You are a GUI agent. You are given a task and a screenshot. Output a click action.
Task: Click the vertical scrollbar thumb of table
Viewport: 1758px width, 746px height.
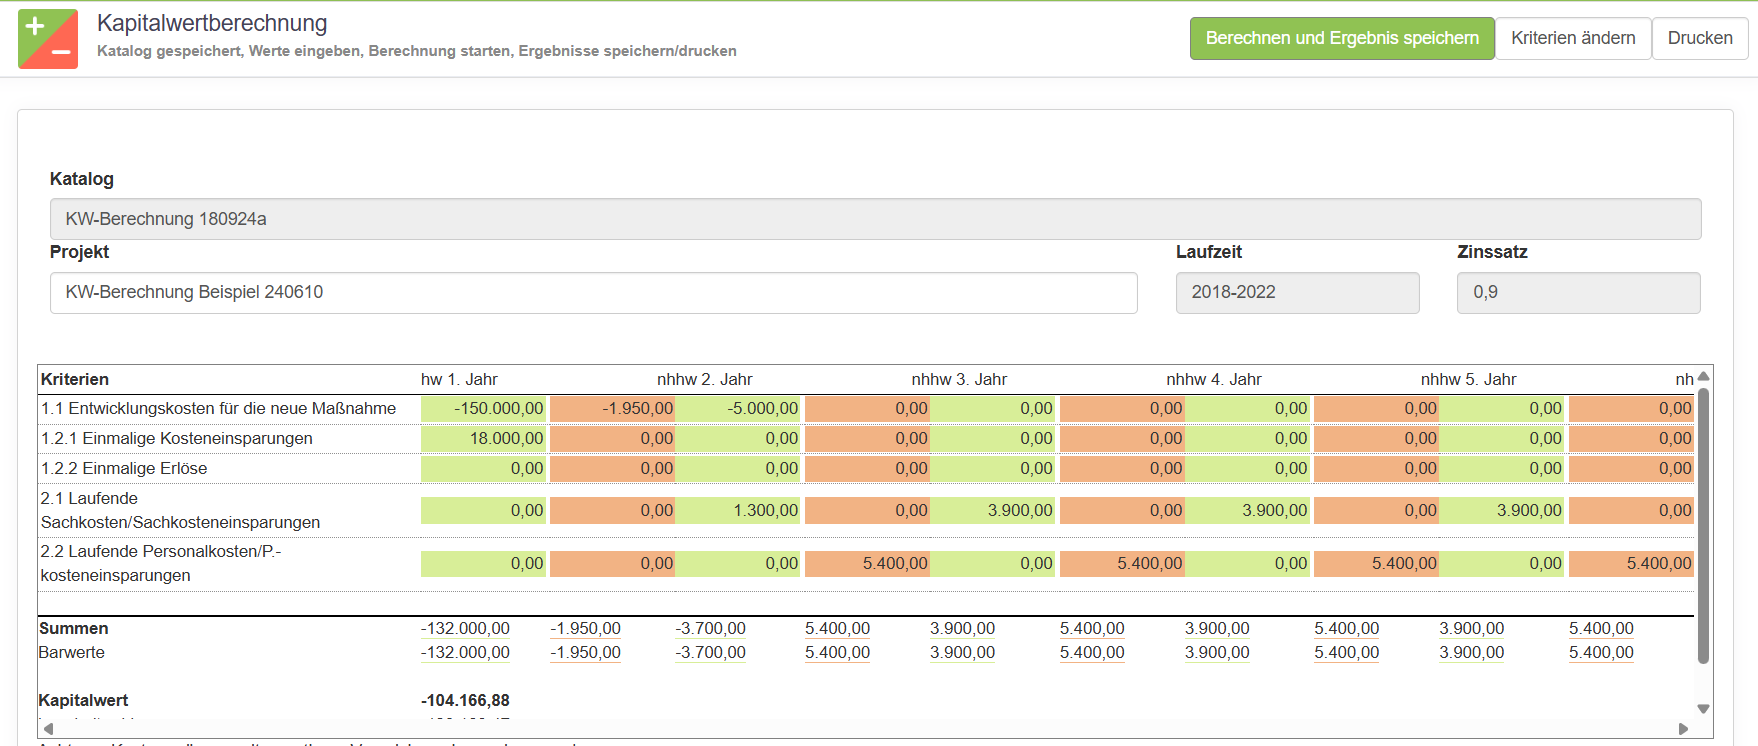click(x=1703, y=525)
